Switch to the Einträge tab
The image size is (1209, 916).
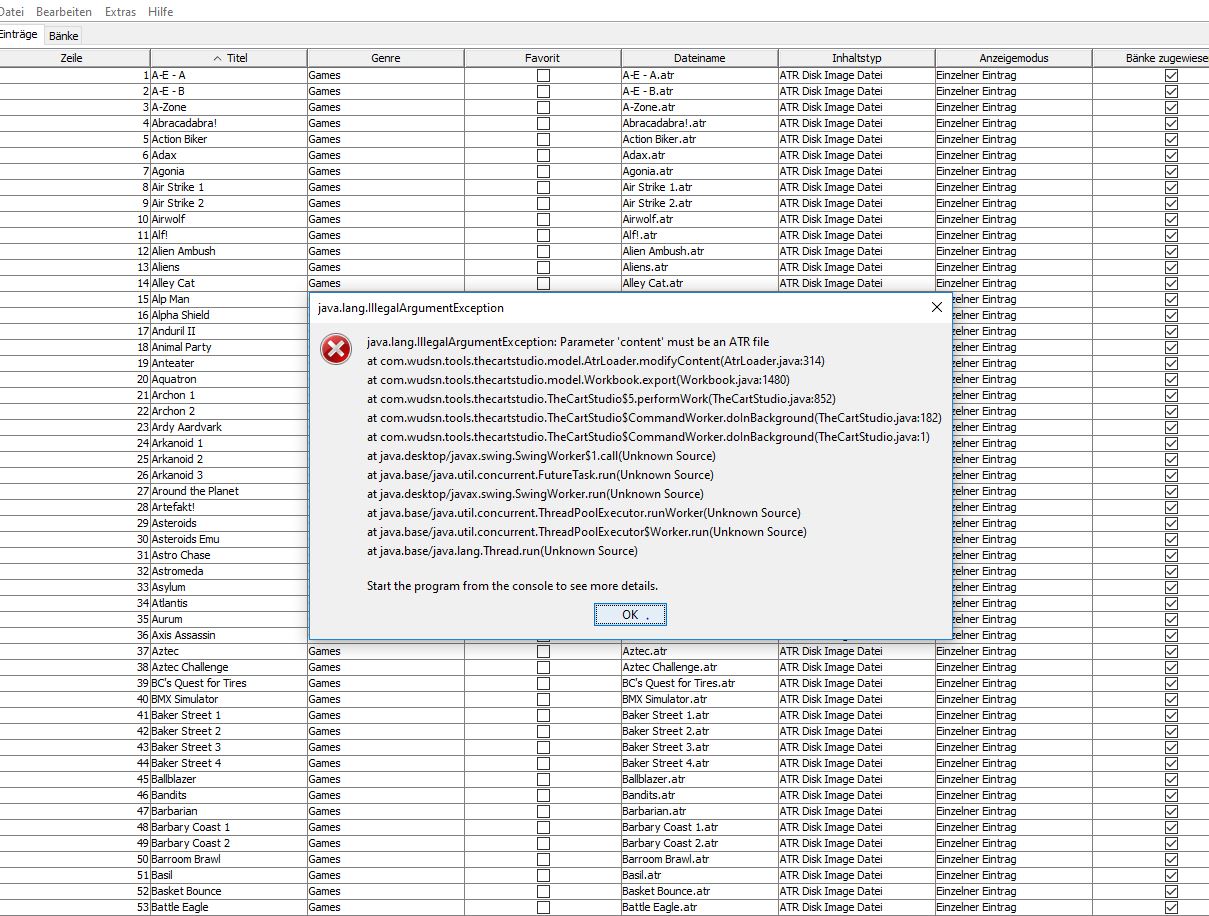point(19,34)
